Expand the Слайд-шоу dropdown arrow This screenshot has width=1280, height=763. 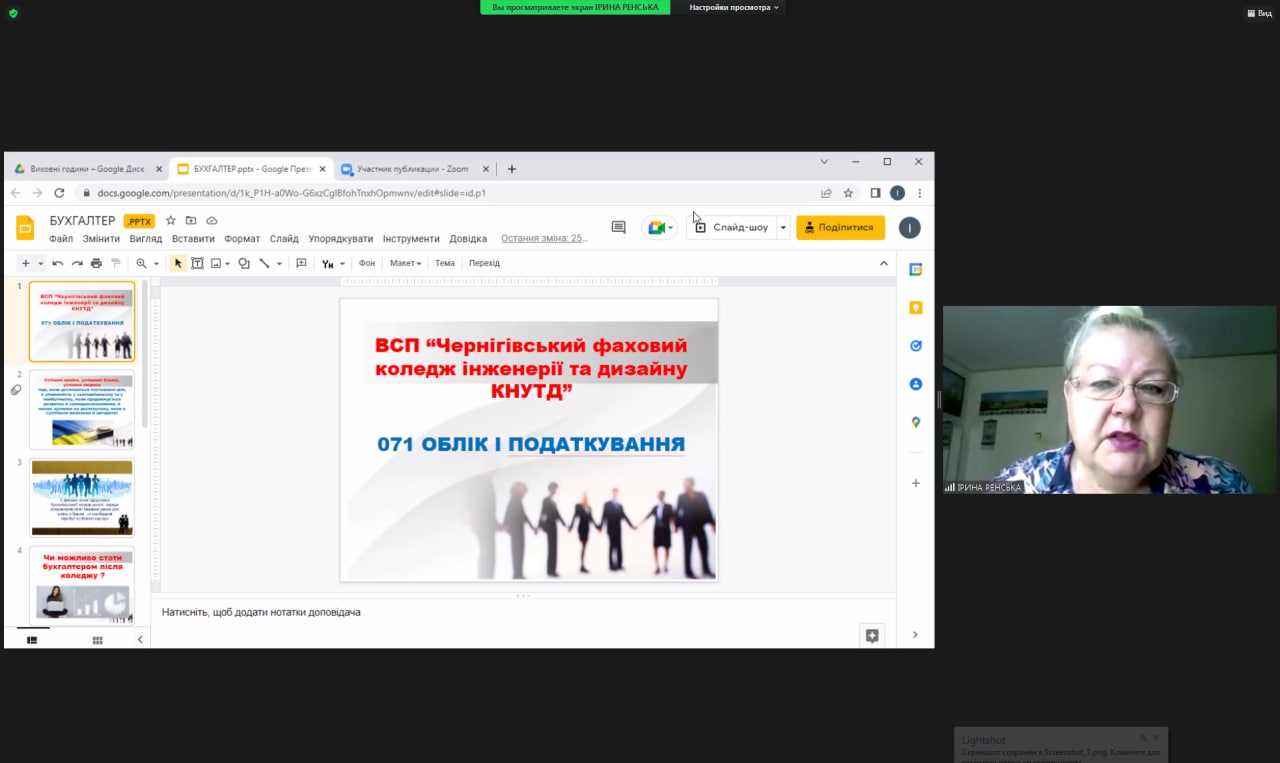783,228
